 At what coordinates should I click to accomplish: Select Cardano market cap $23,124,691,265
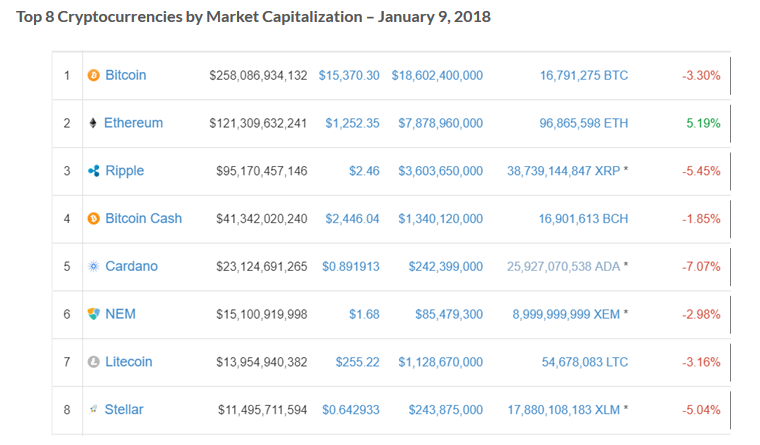(262, 267)
